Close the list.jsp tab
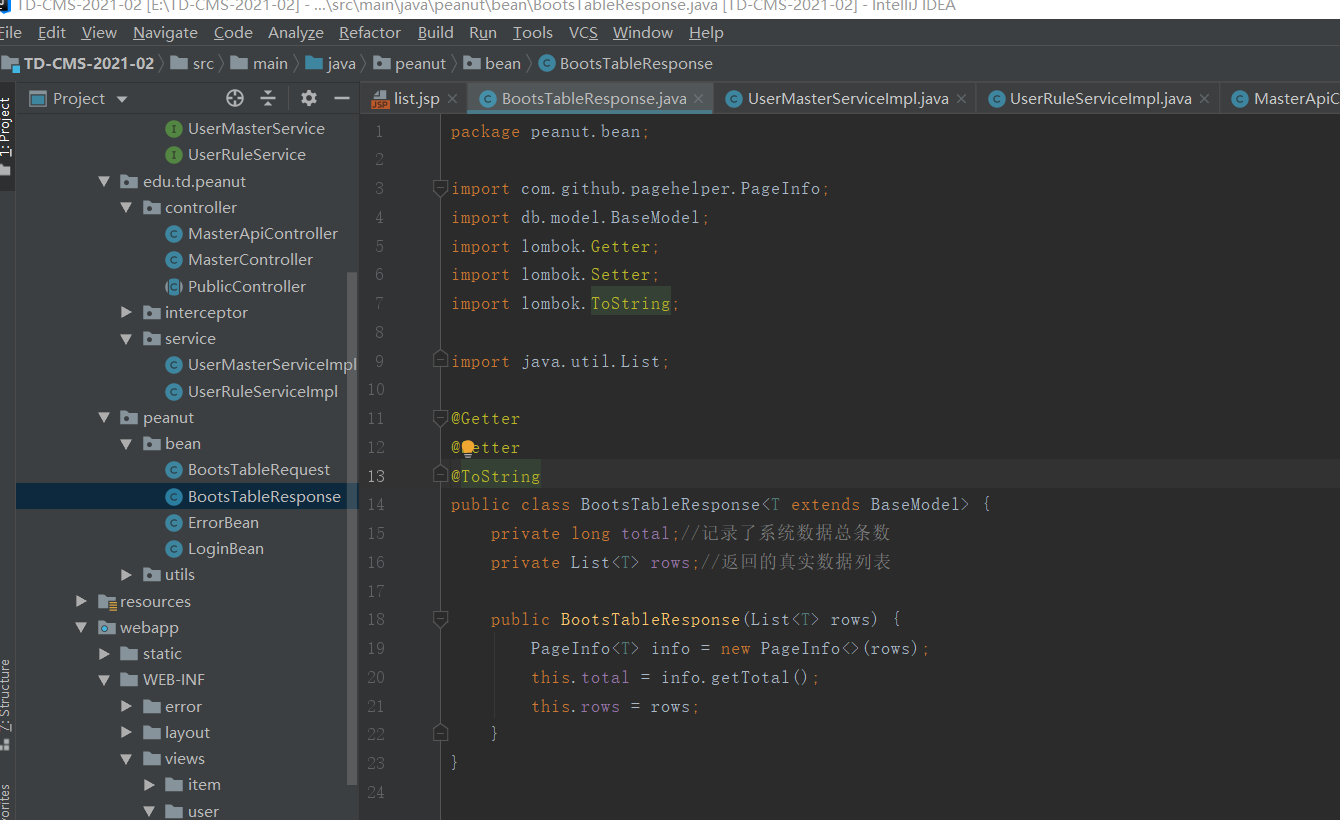The image size is (1340, 820). tap(451, 98)
